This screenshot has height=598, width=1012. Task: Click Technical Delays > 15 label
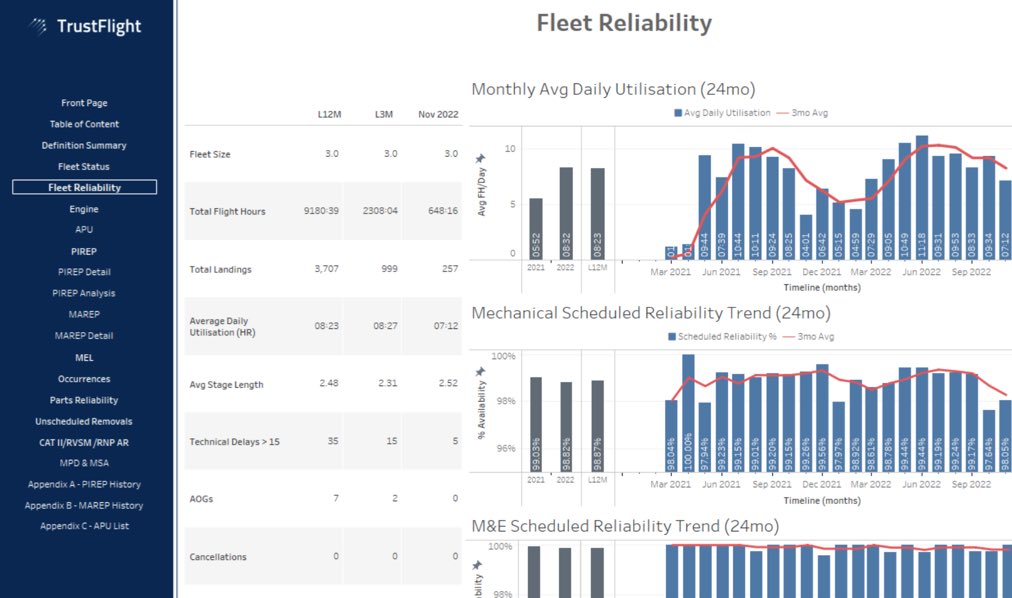coord(234,442)
